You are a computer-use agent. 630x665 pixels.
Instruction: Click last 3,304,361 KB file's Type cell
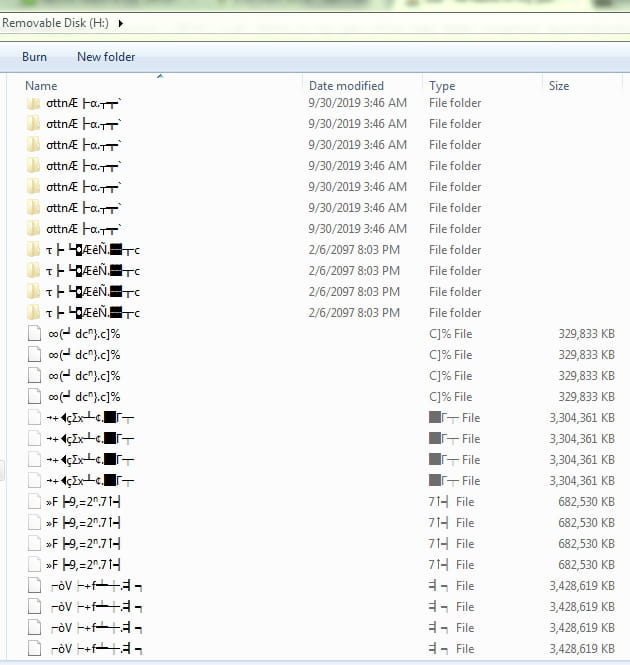click(x=454, y=481)
